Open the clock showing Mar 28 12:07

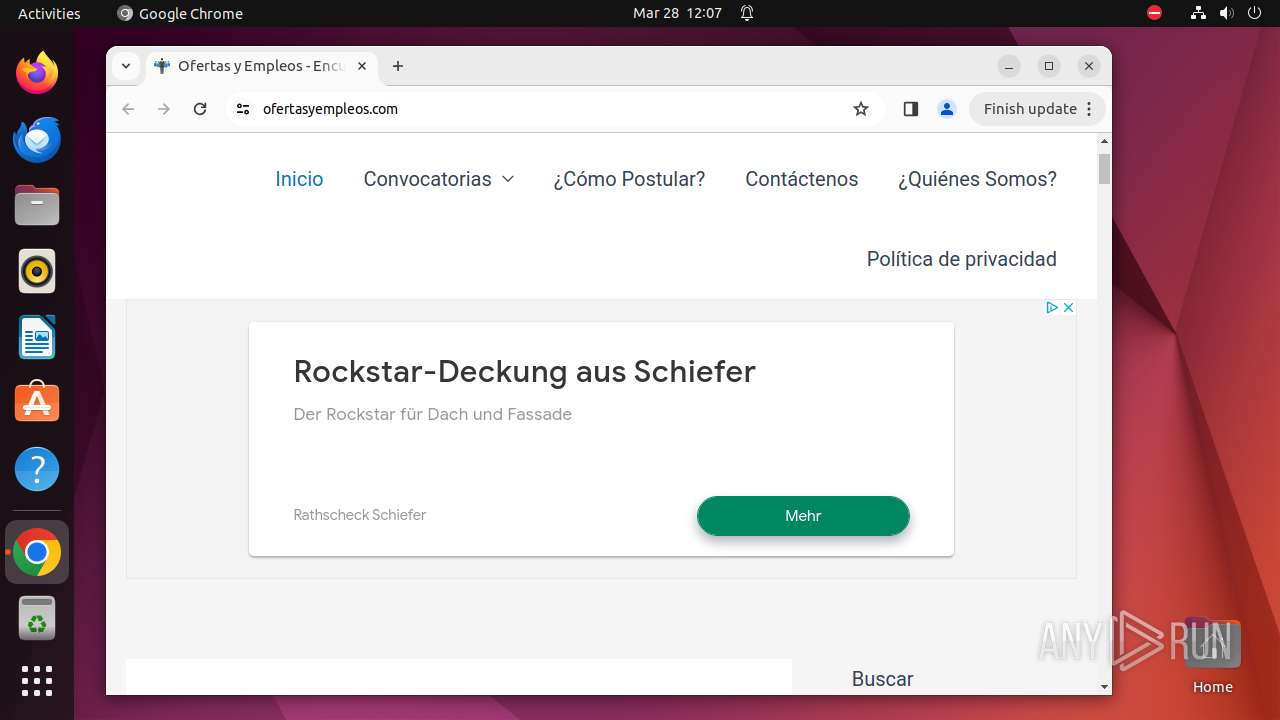[677, 13]
